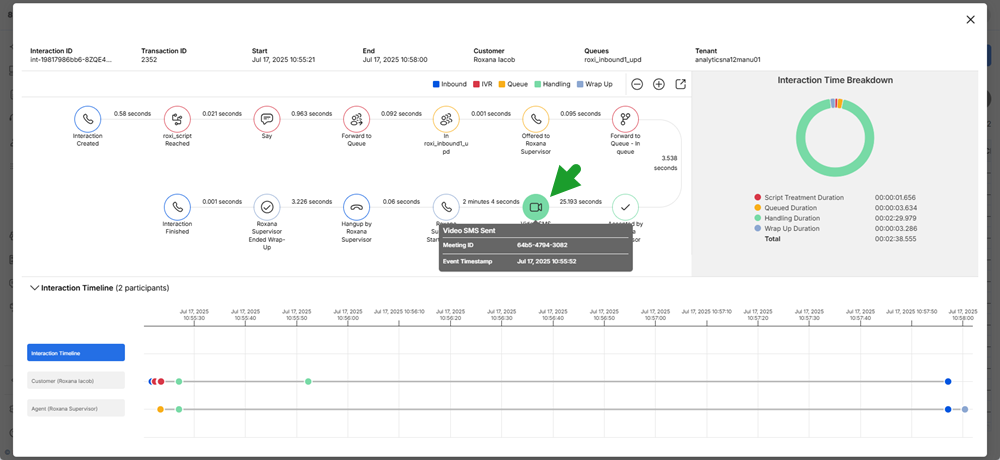
Task: Select Customer (Roxana Iacob) timeline row
Action: click(76, 381)
